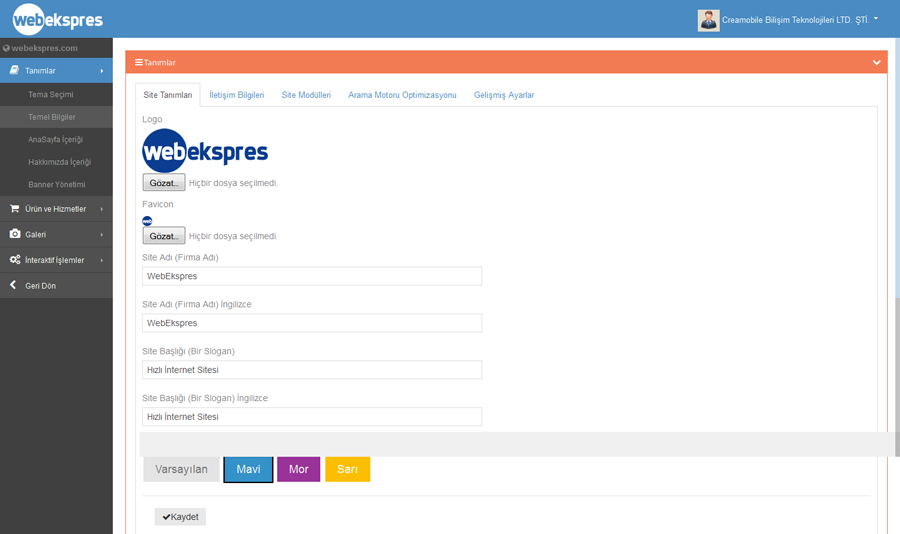Collapse the Tanımlar panel with chevron
Screen dimensions: 900x534
[876, 63]
